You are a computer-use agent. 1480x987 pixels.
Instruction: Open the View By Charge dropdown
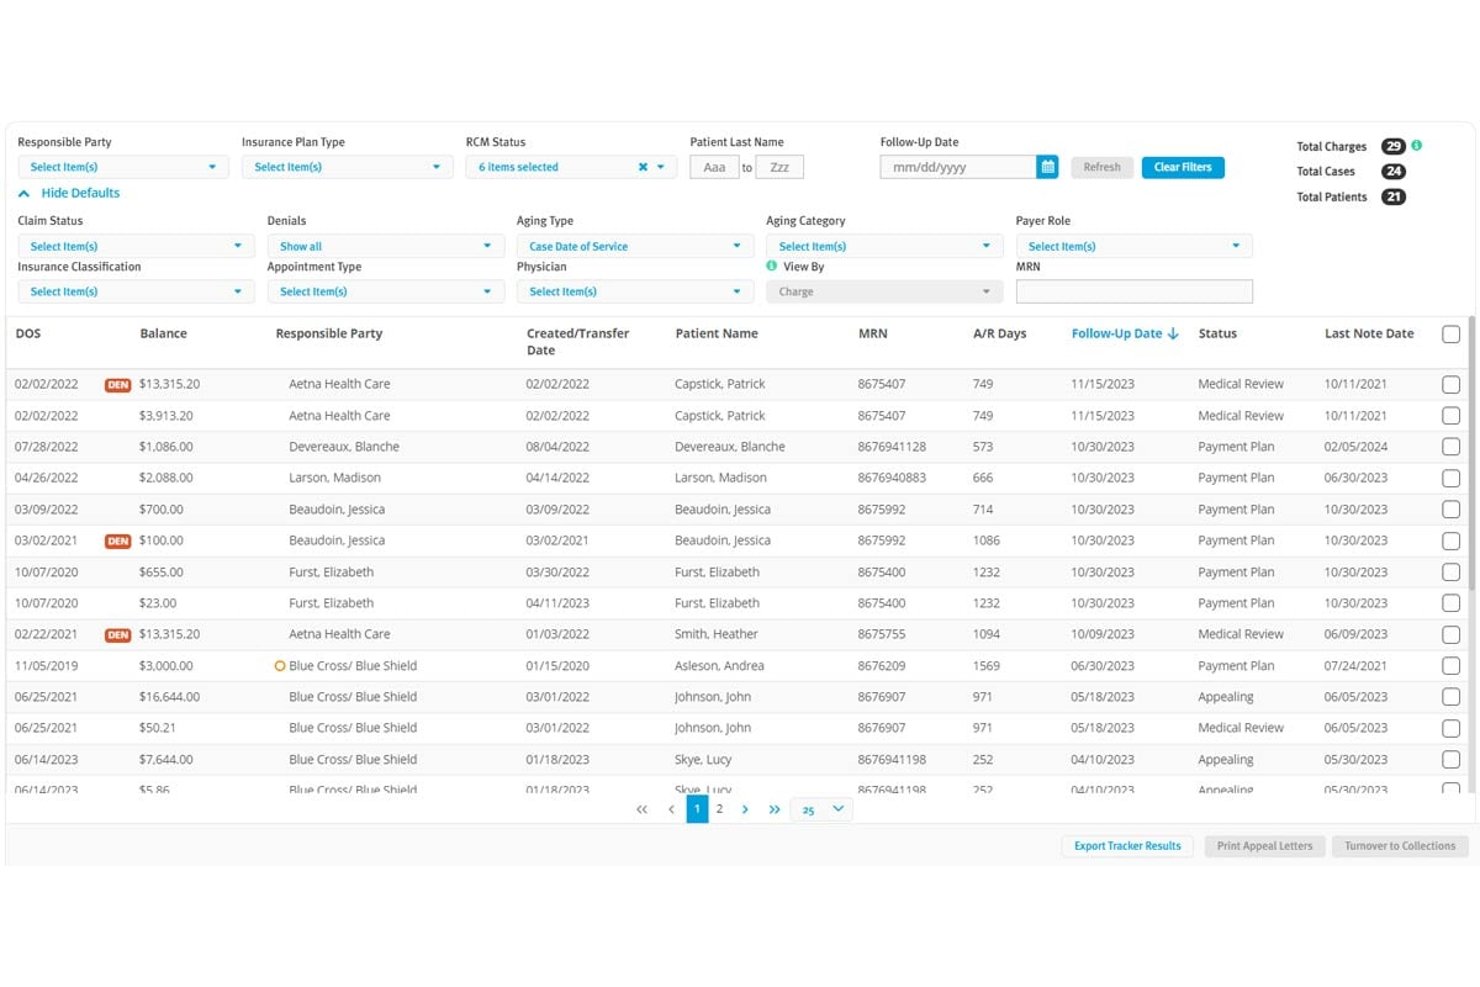coord(884,292)
